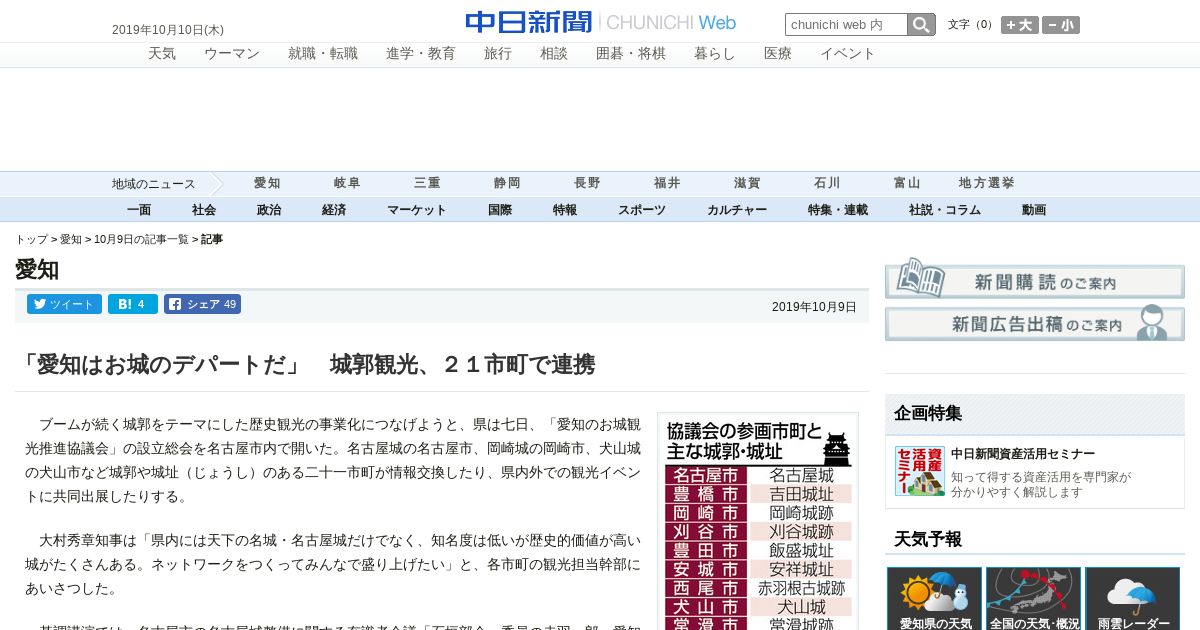
Task: Select 滋賀 regional news tab
Action: click(747, 184)
